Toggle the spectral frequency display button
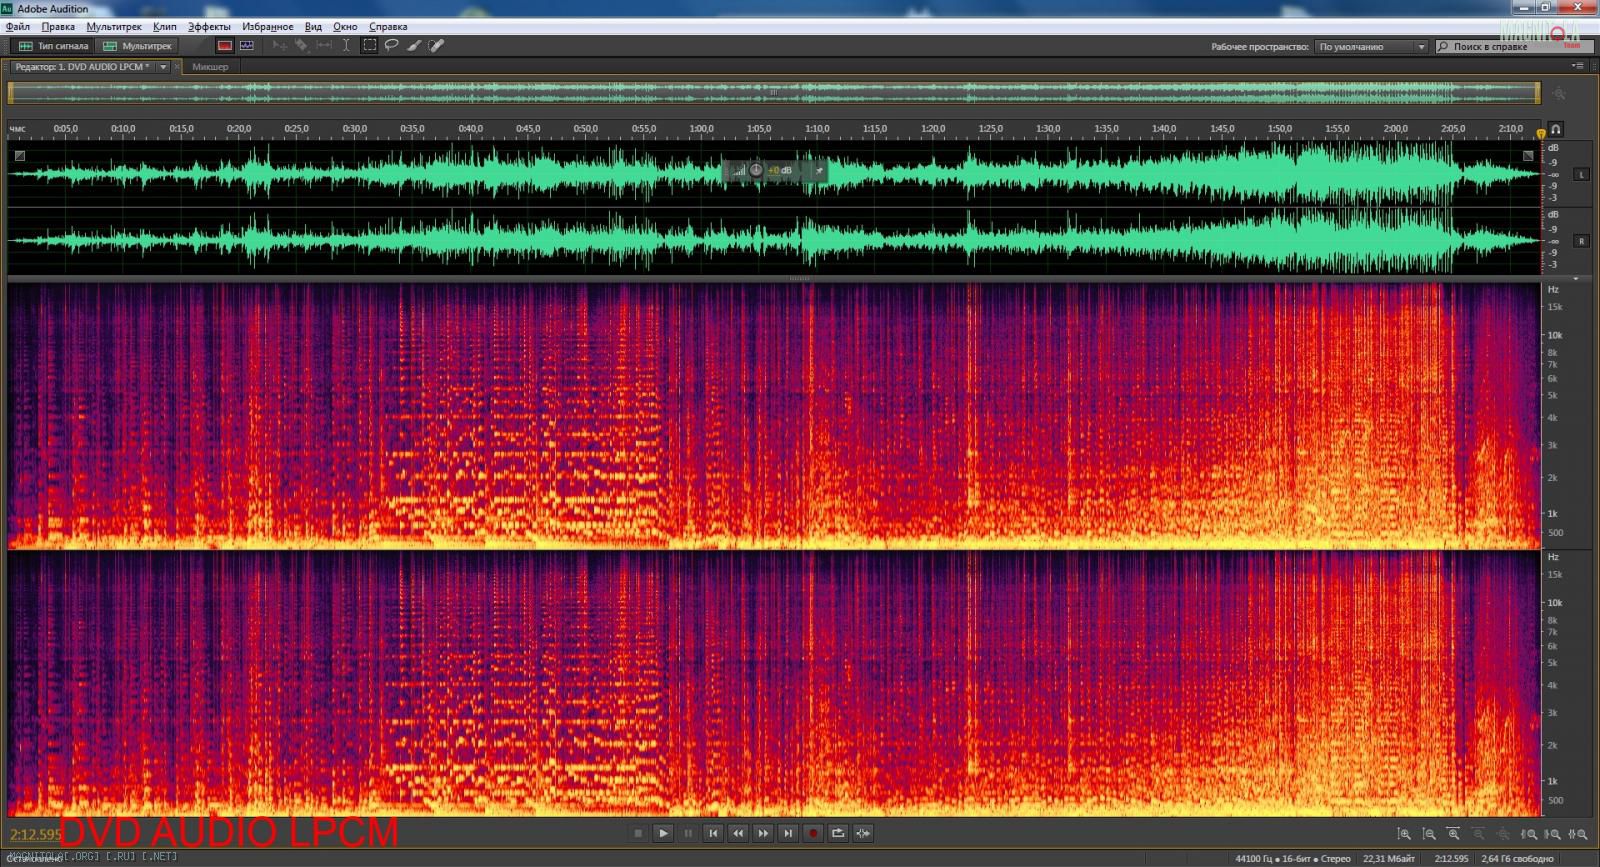Image resolution: width=1600 pixels, height=867 pixels. click(x=225, y=46)
